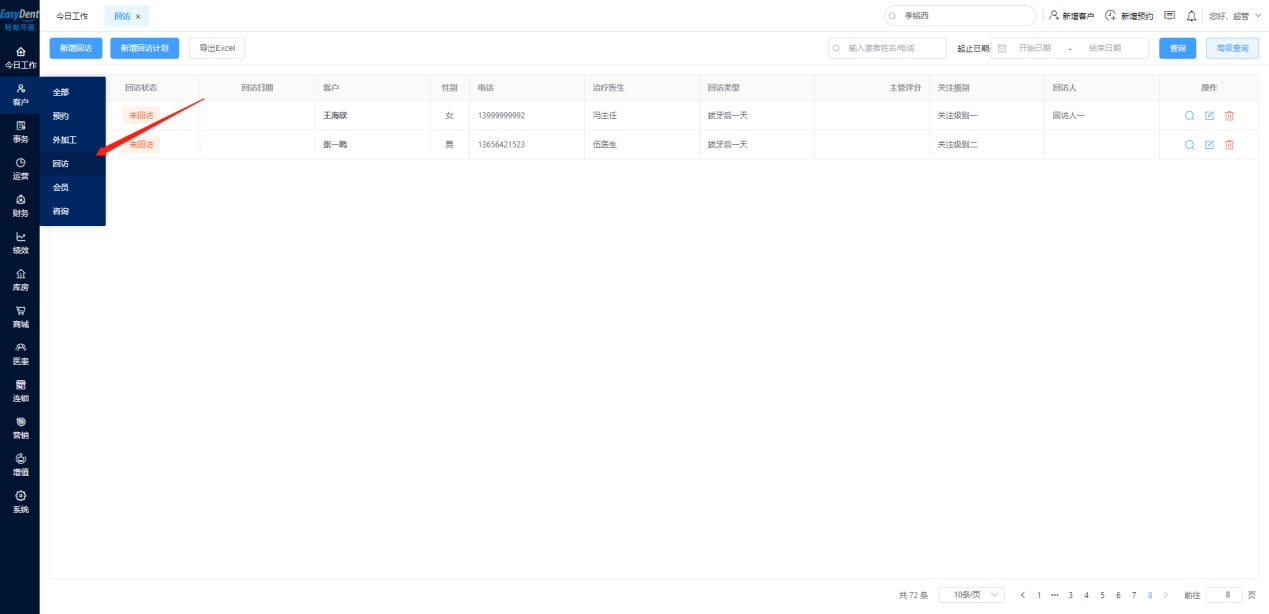The width and height of the screenshot is (1269, 614).
Task: Open 医患 sidebar section
Action: 20,354
